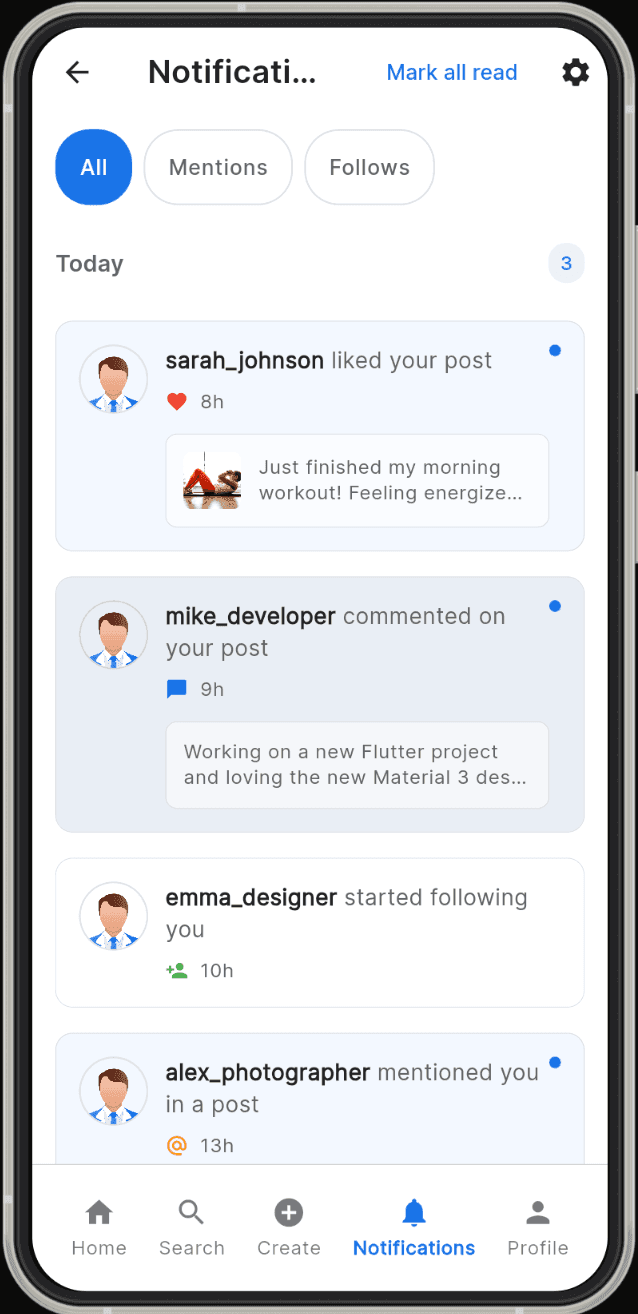Screen dimensions: 638x1314
Task: Tap Mark all read
Action: tap(451, 72)
